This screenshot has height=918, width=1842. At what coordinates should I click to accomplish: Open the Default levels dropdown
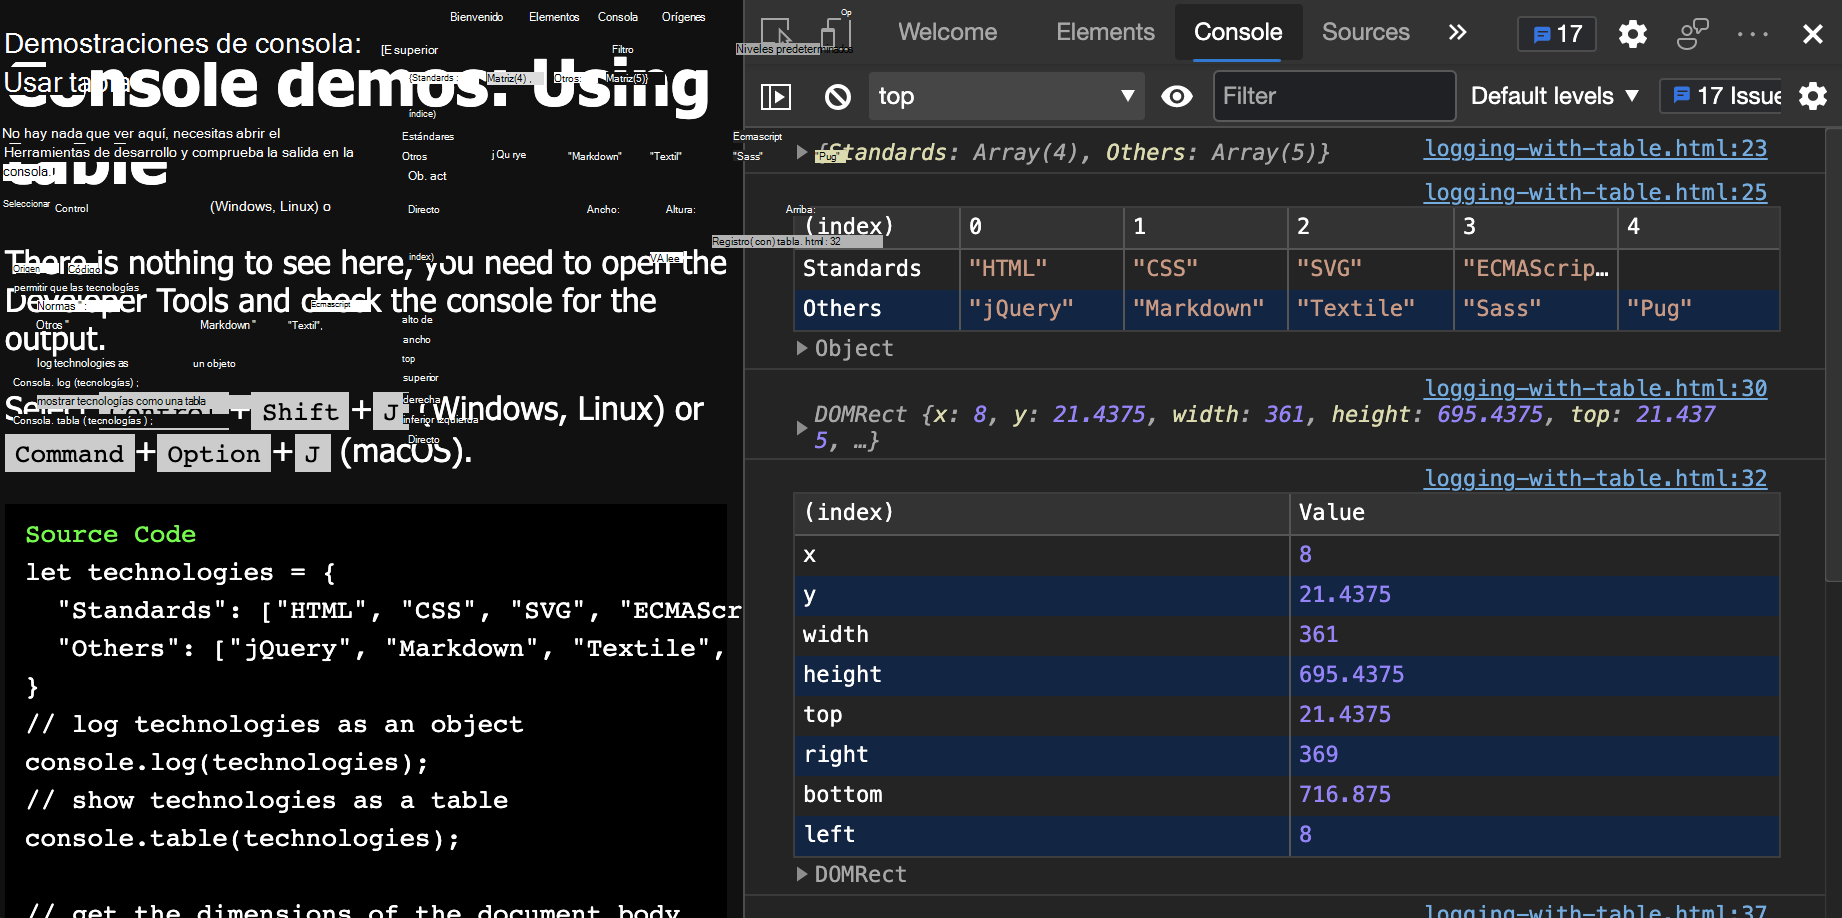tap(1555, 96)
